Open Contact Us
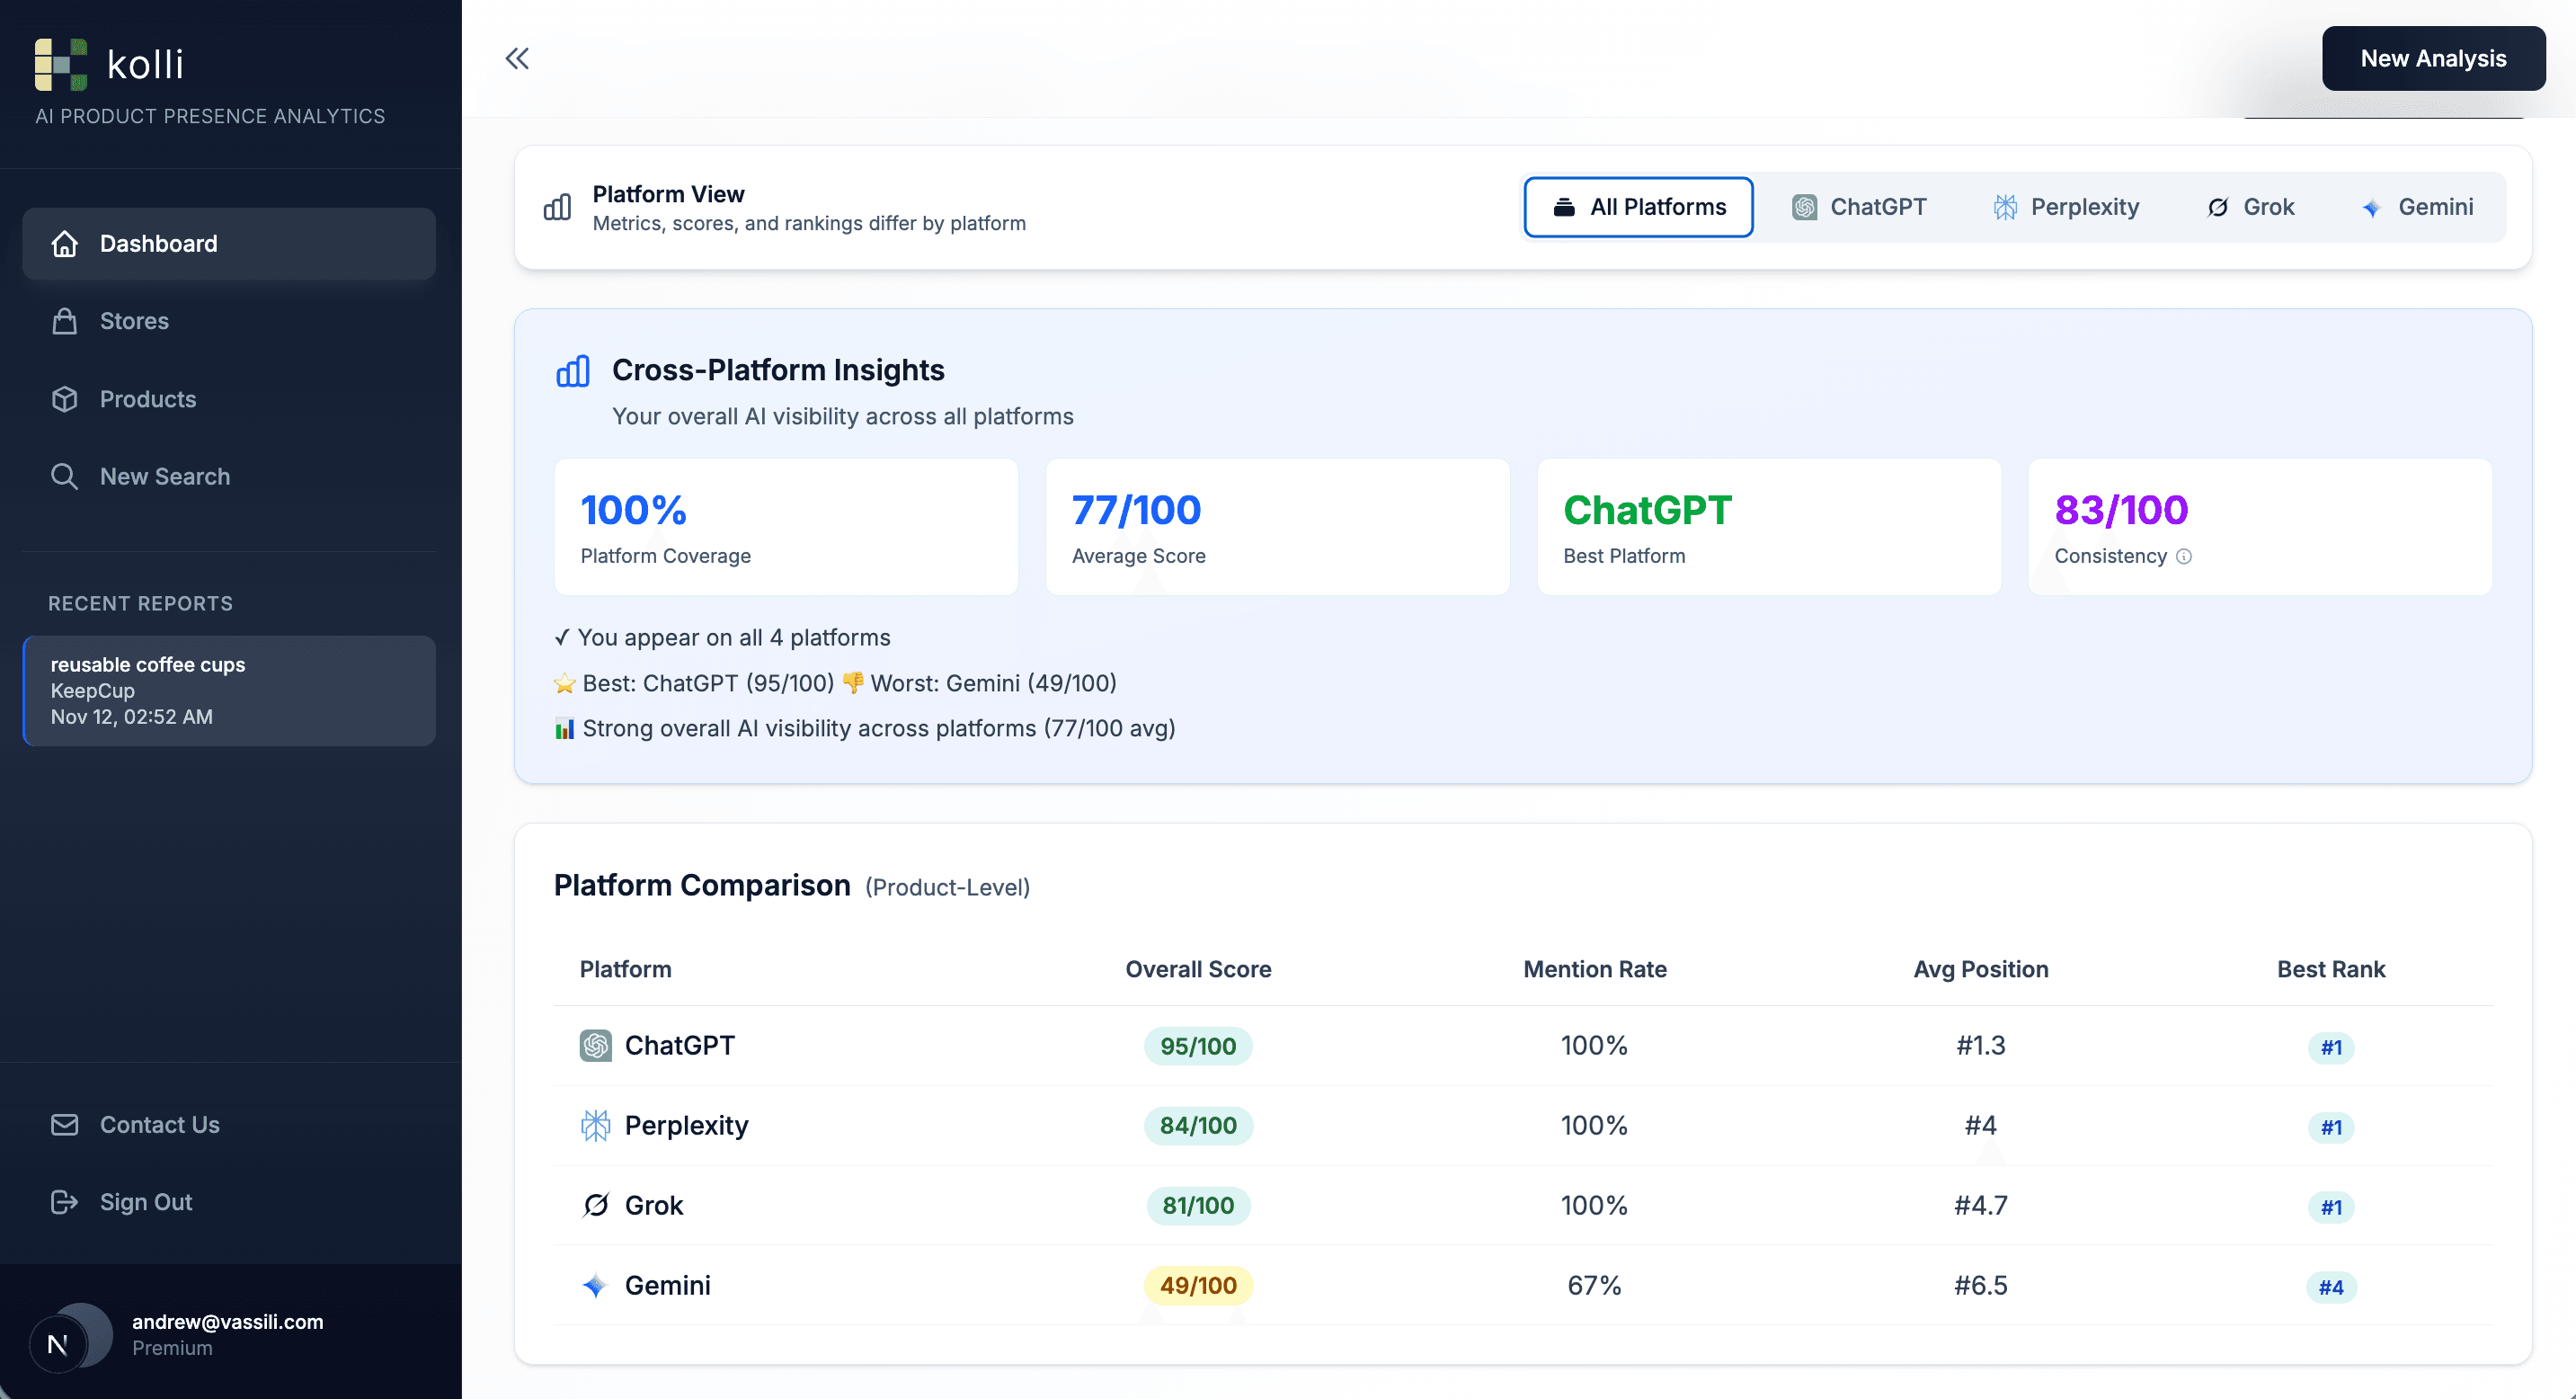 (x=160, y=1124)
